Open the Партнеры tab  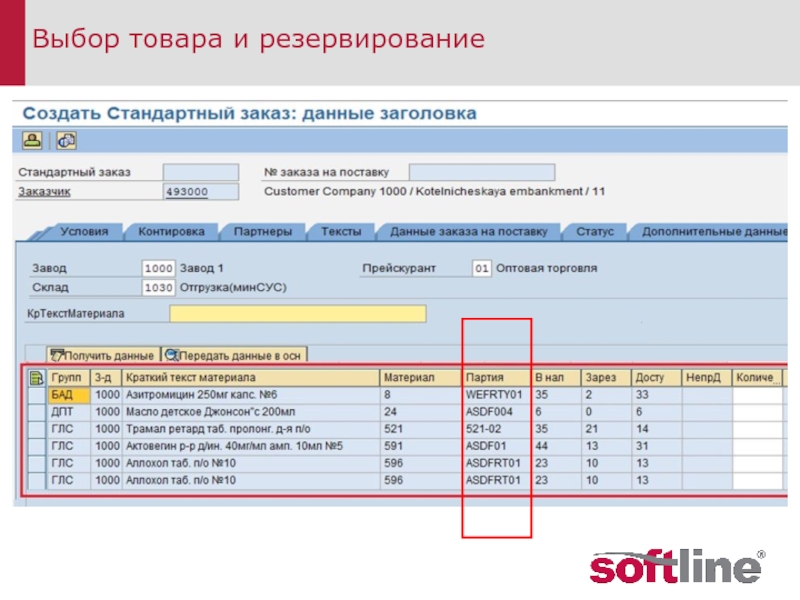tap(263, 232)
